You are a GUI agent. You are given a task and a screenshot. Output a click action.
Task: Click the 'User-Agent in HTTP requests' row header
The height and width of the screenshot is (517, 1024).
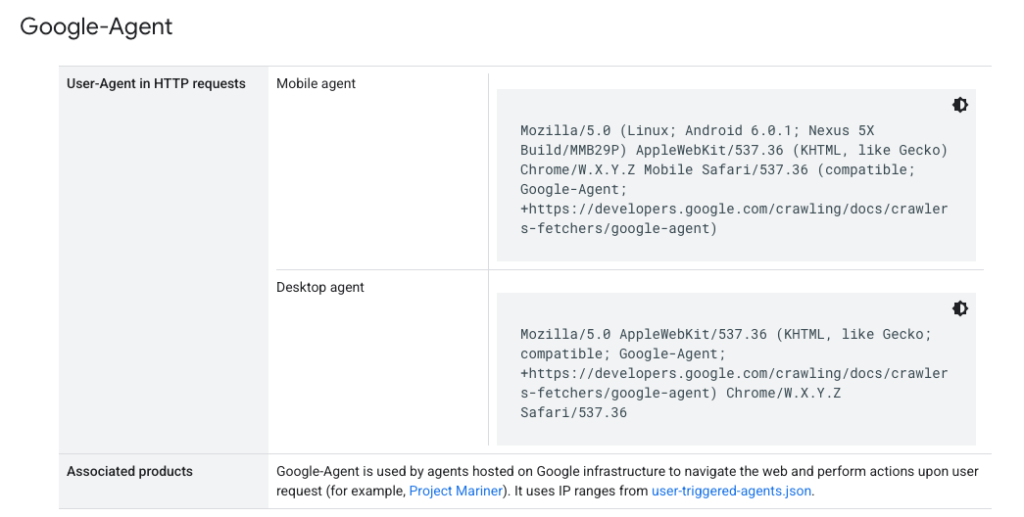(x=156, y=84)
